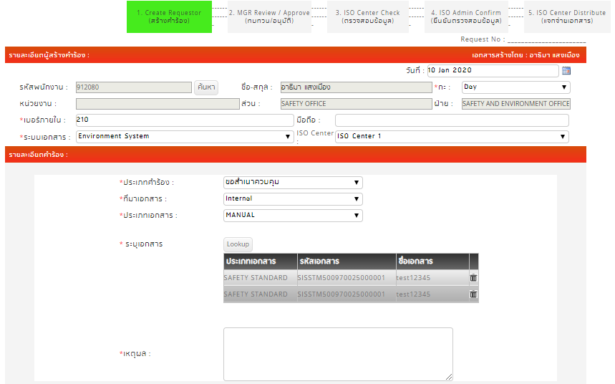615x384 pixels.
Task: Go to step 2 MGR Review / Approve
Action: coord(269,17)
